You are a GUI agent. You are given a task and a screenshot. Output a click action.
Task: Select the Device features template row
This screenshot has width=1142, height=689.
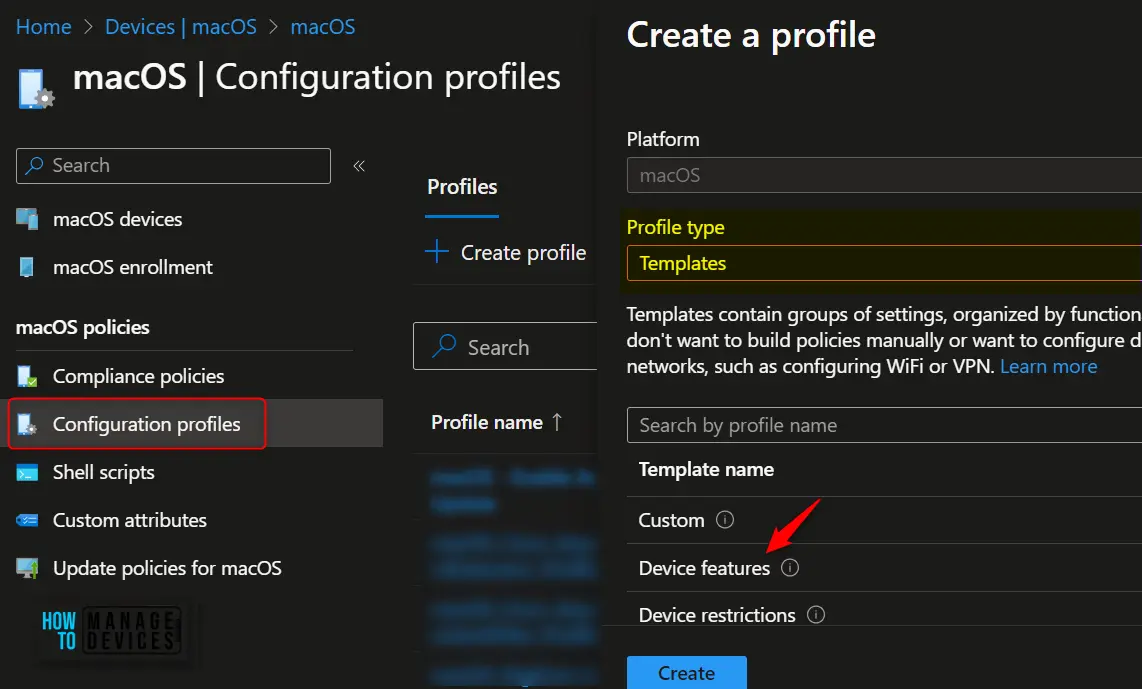click(x=884, y=567)
